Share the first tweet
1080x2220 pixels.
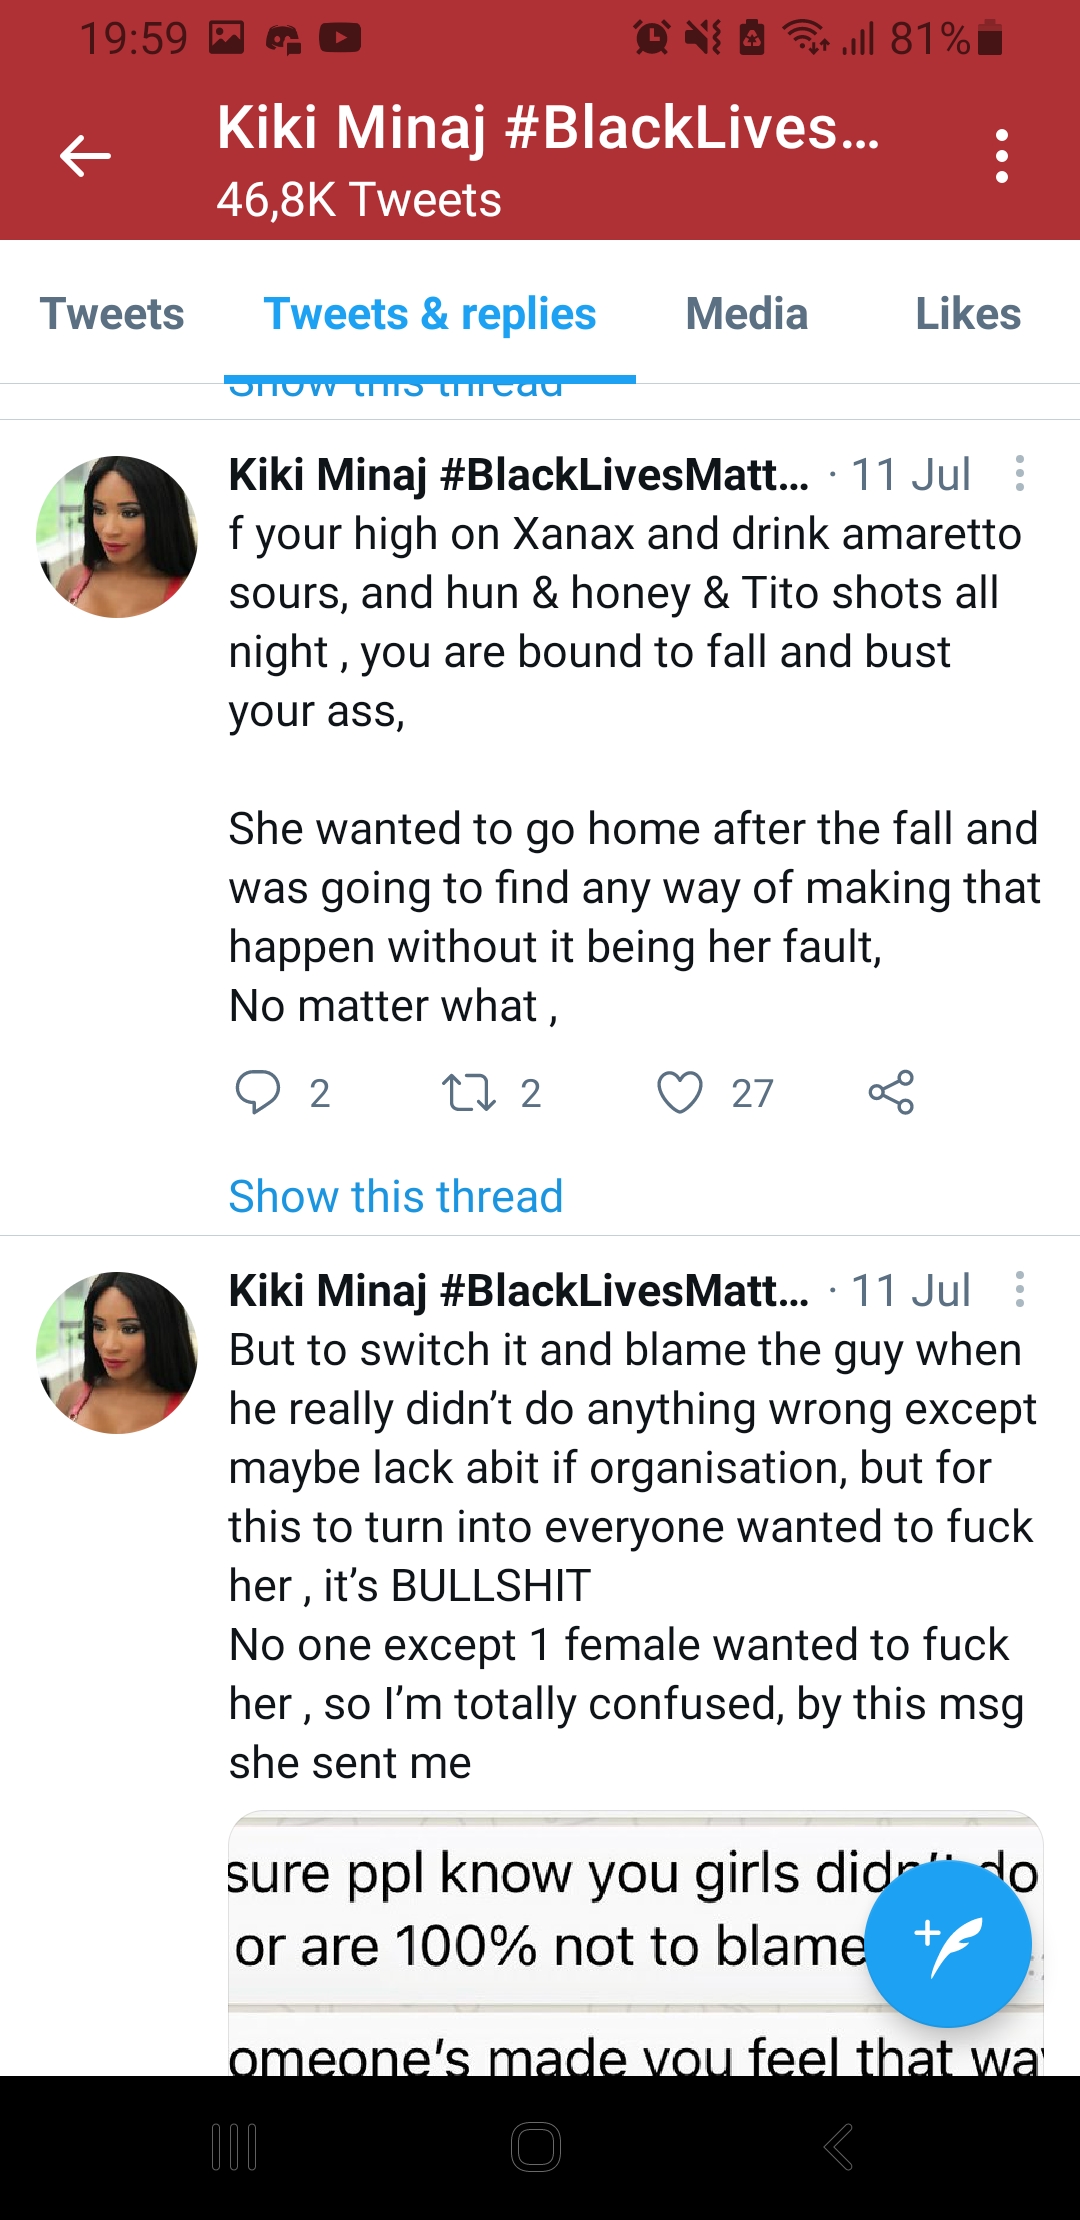[891, 1092]
